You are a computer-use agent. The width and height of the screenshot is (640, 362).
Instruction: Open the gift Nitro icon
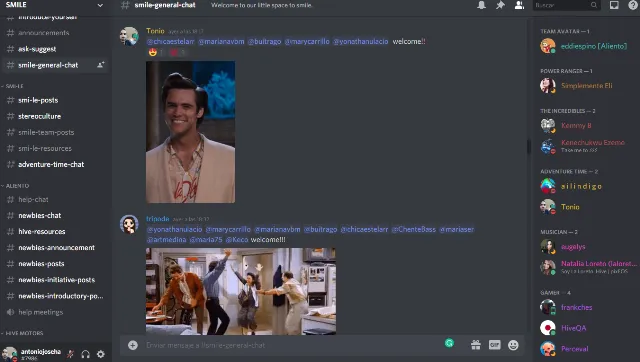tap(476, 345)
